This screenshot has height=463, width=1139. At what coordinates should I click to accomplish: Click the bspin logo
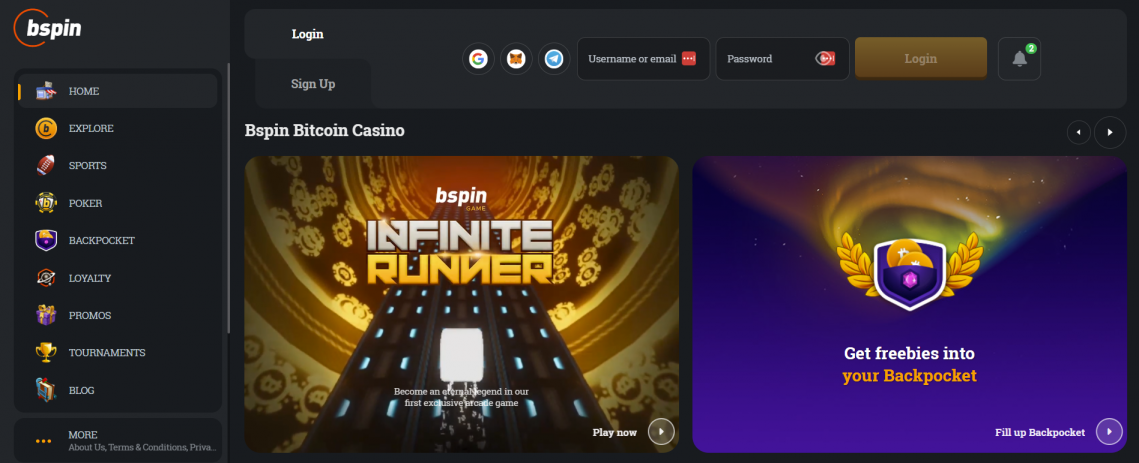[48, 28]
